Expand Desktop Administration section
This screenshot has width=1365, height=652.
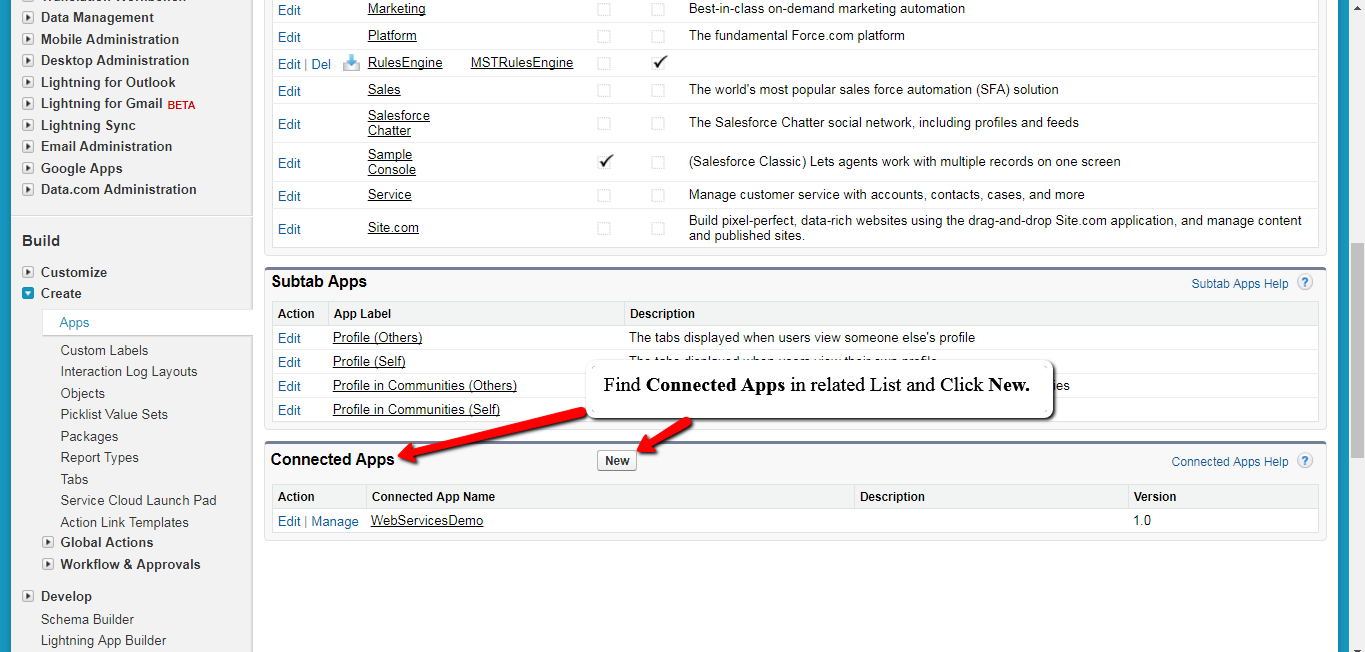click(x=28, y=61)
